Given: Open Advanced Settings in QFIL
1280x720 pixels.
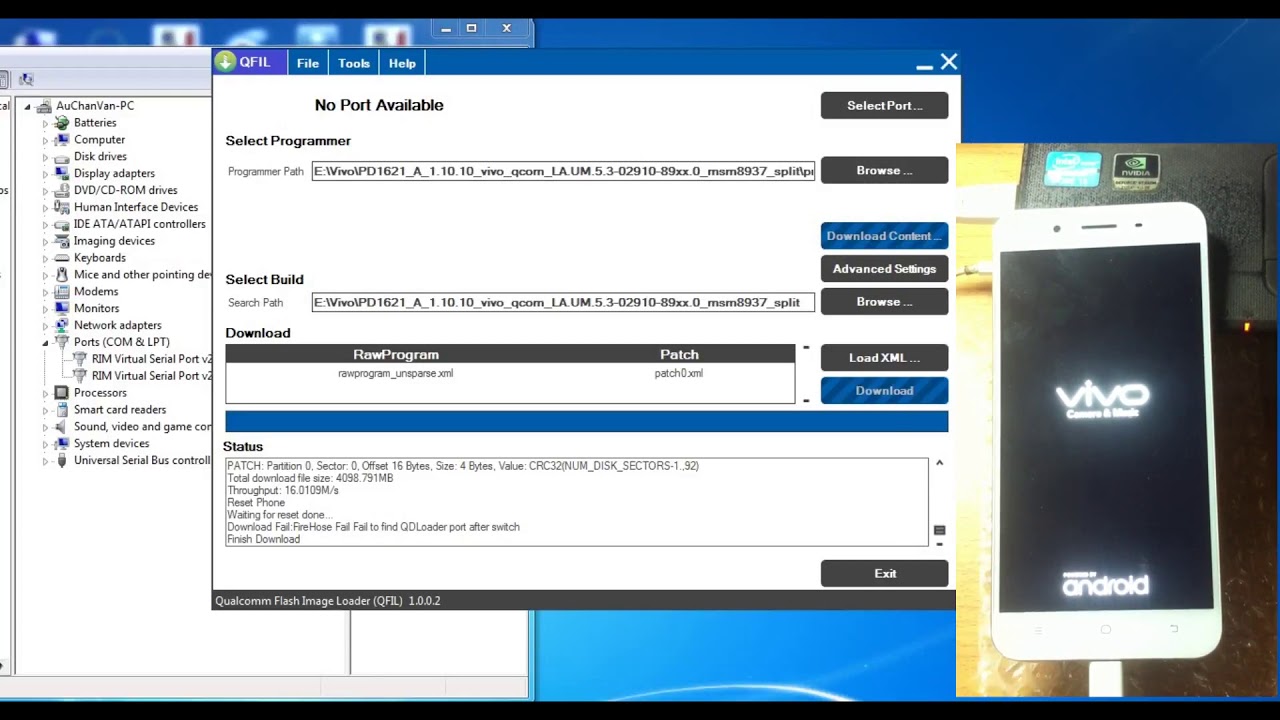Looking at the screenshot, I should click(x=884, y=269).
